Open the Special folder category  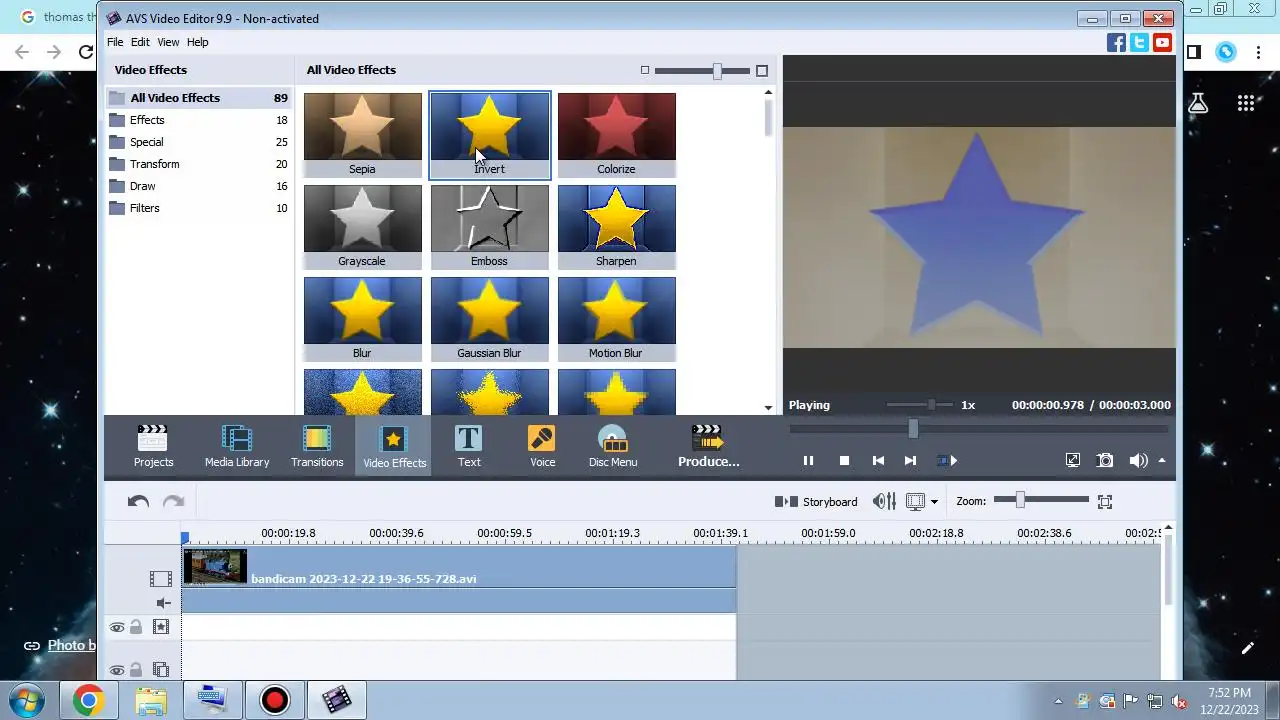point(198,142)
